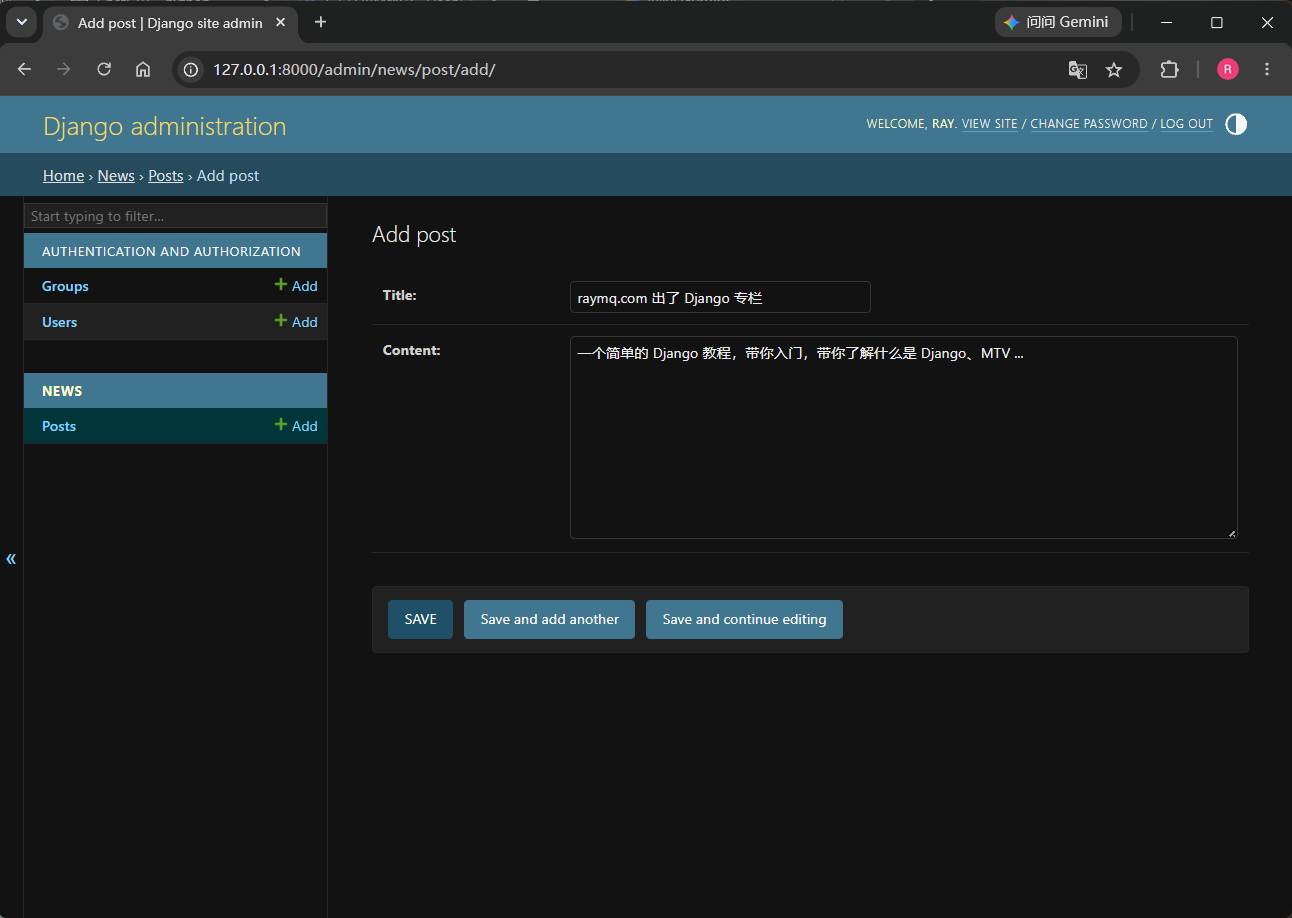
Task: Open the Gemini button
Action: tap(1058, 22)
